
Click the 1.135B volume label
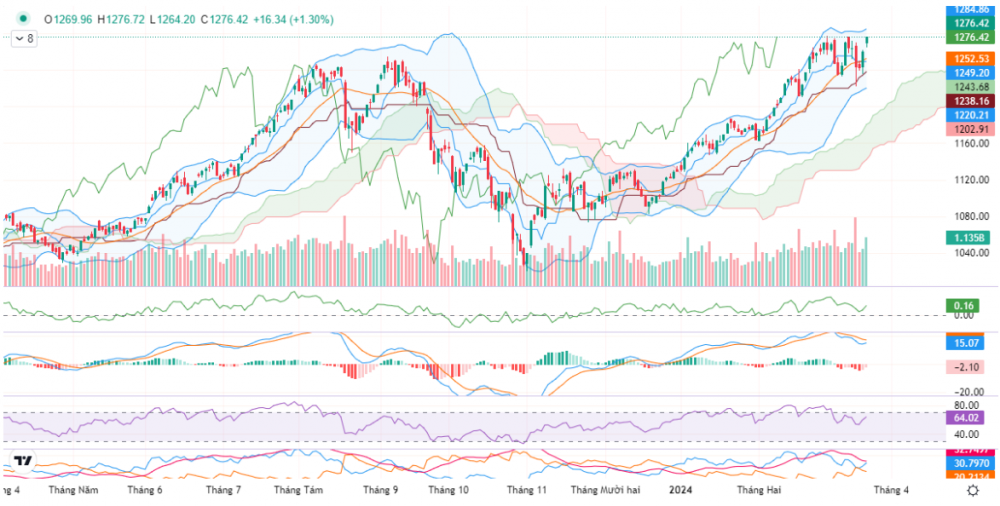(969, 238)
